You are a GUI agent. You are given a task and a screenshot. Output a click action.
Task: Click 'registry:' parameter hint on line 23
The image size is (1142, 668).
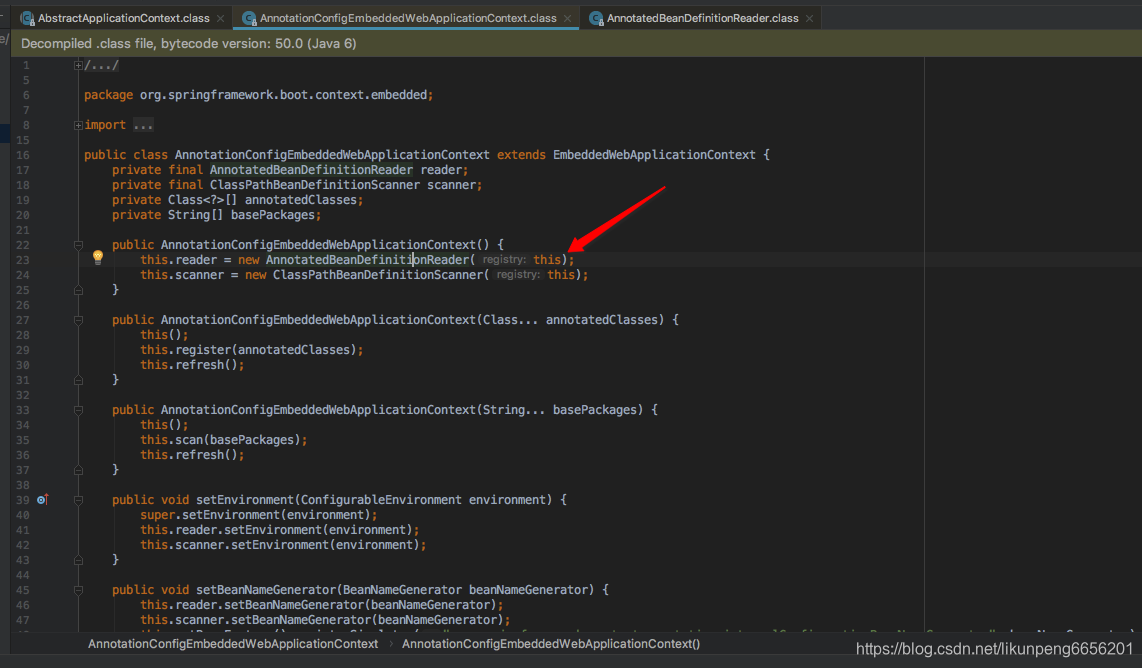[503, 259]
